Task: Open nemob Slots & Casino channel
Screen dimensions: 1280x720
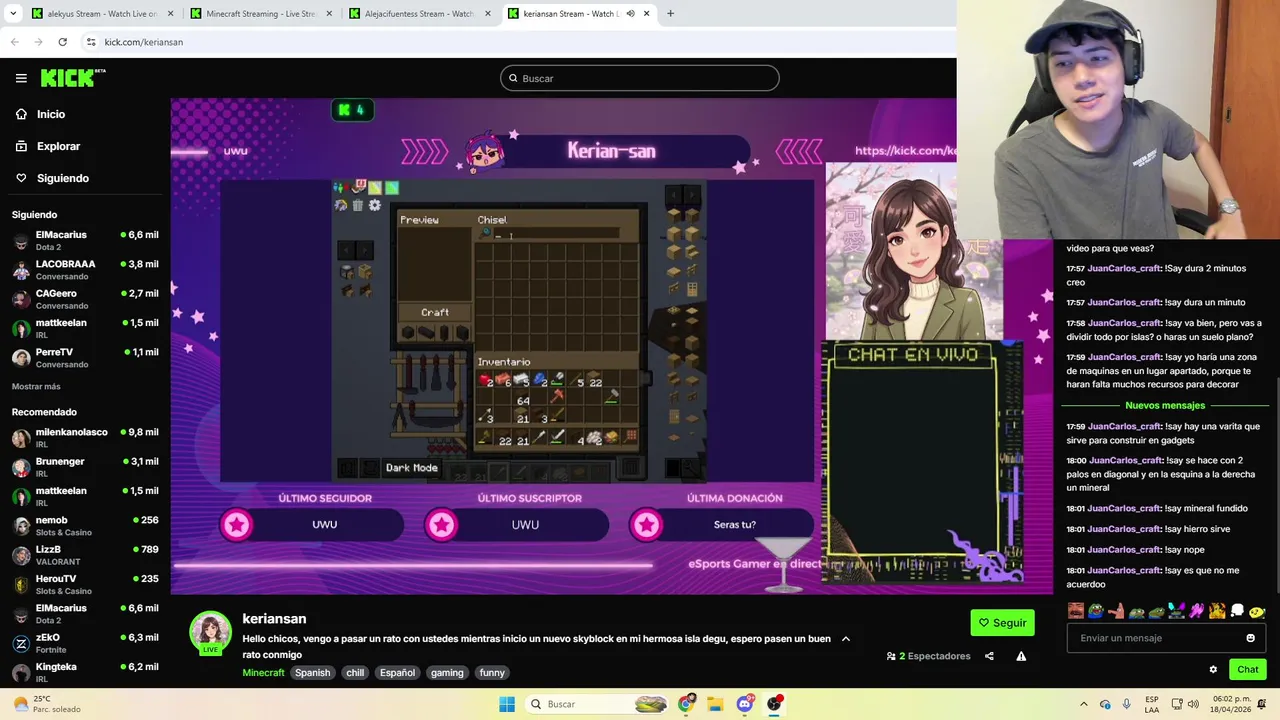Action: [x=85, y=525]
